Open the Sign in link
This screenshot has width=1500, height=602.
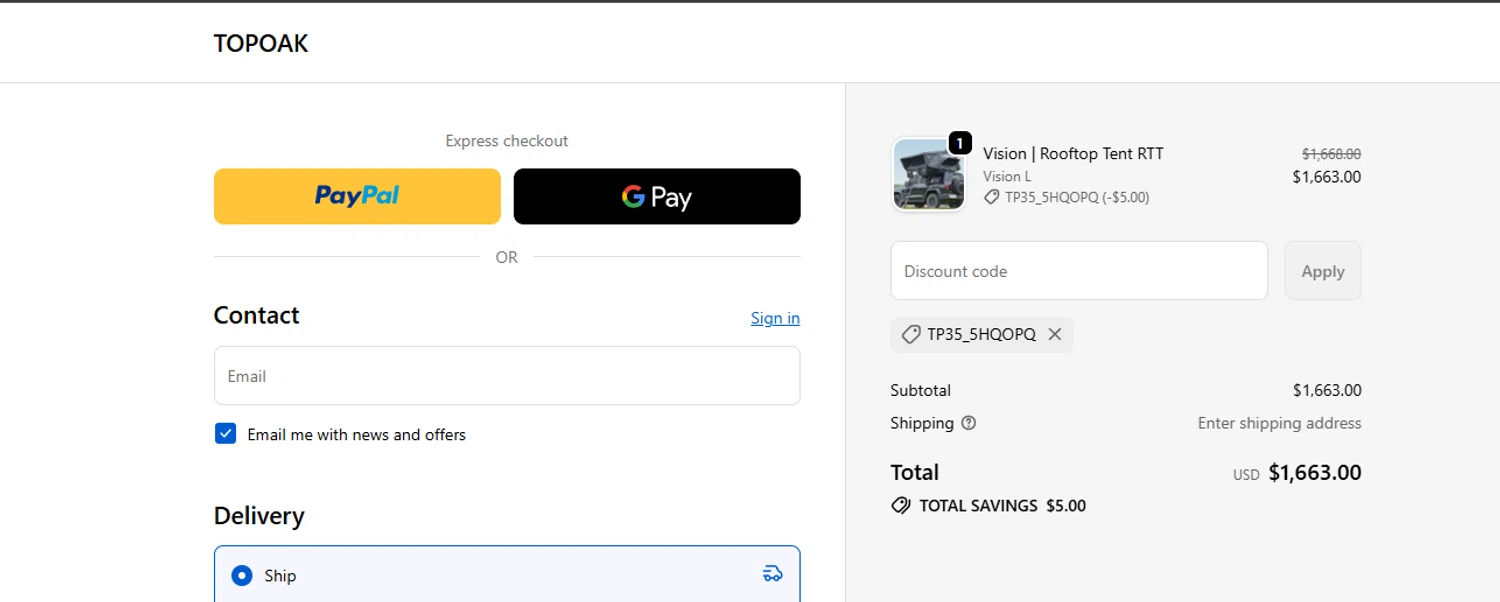point(775,318)
